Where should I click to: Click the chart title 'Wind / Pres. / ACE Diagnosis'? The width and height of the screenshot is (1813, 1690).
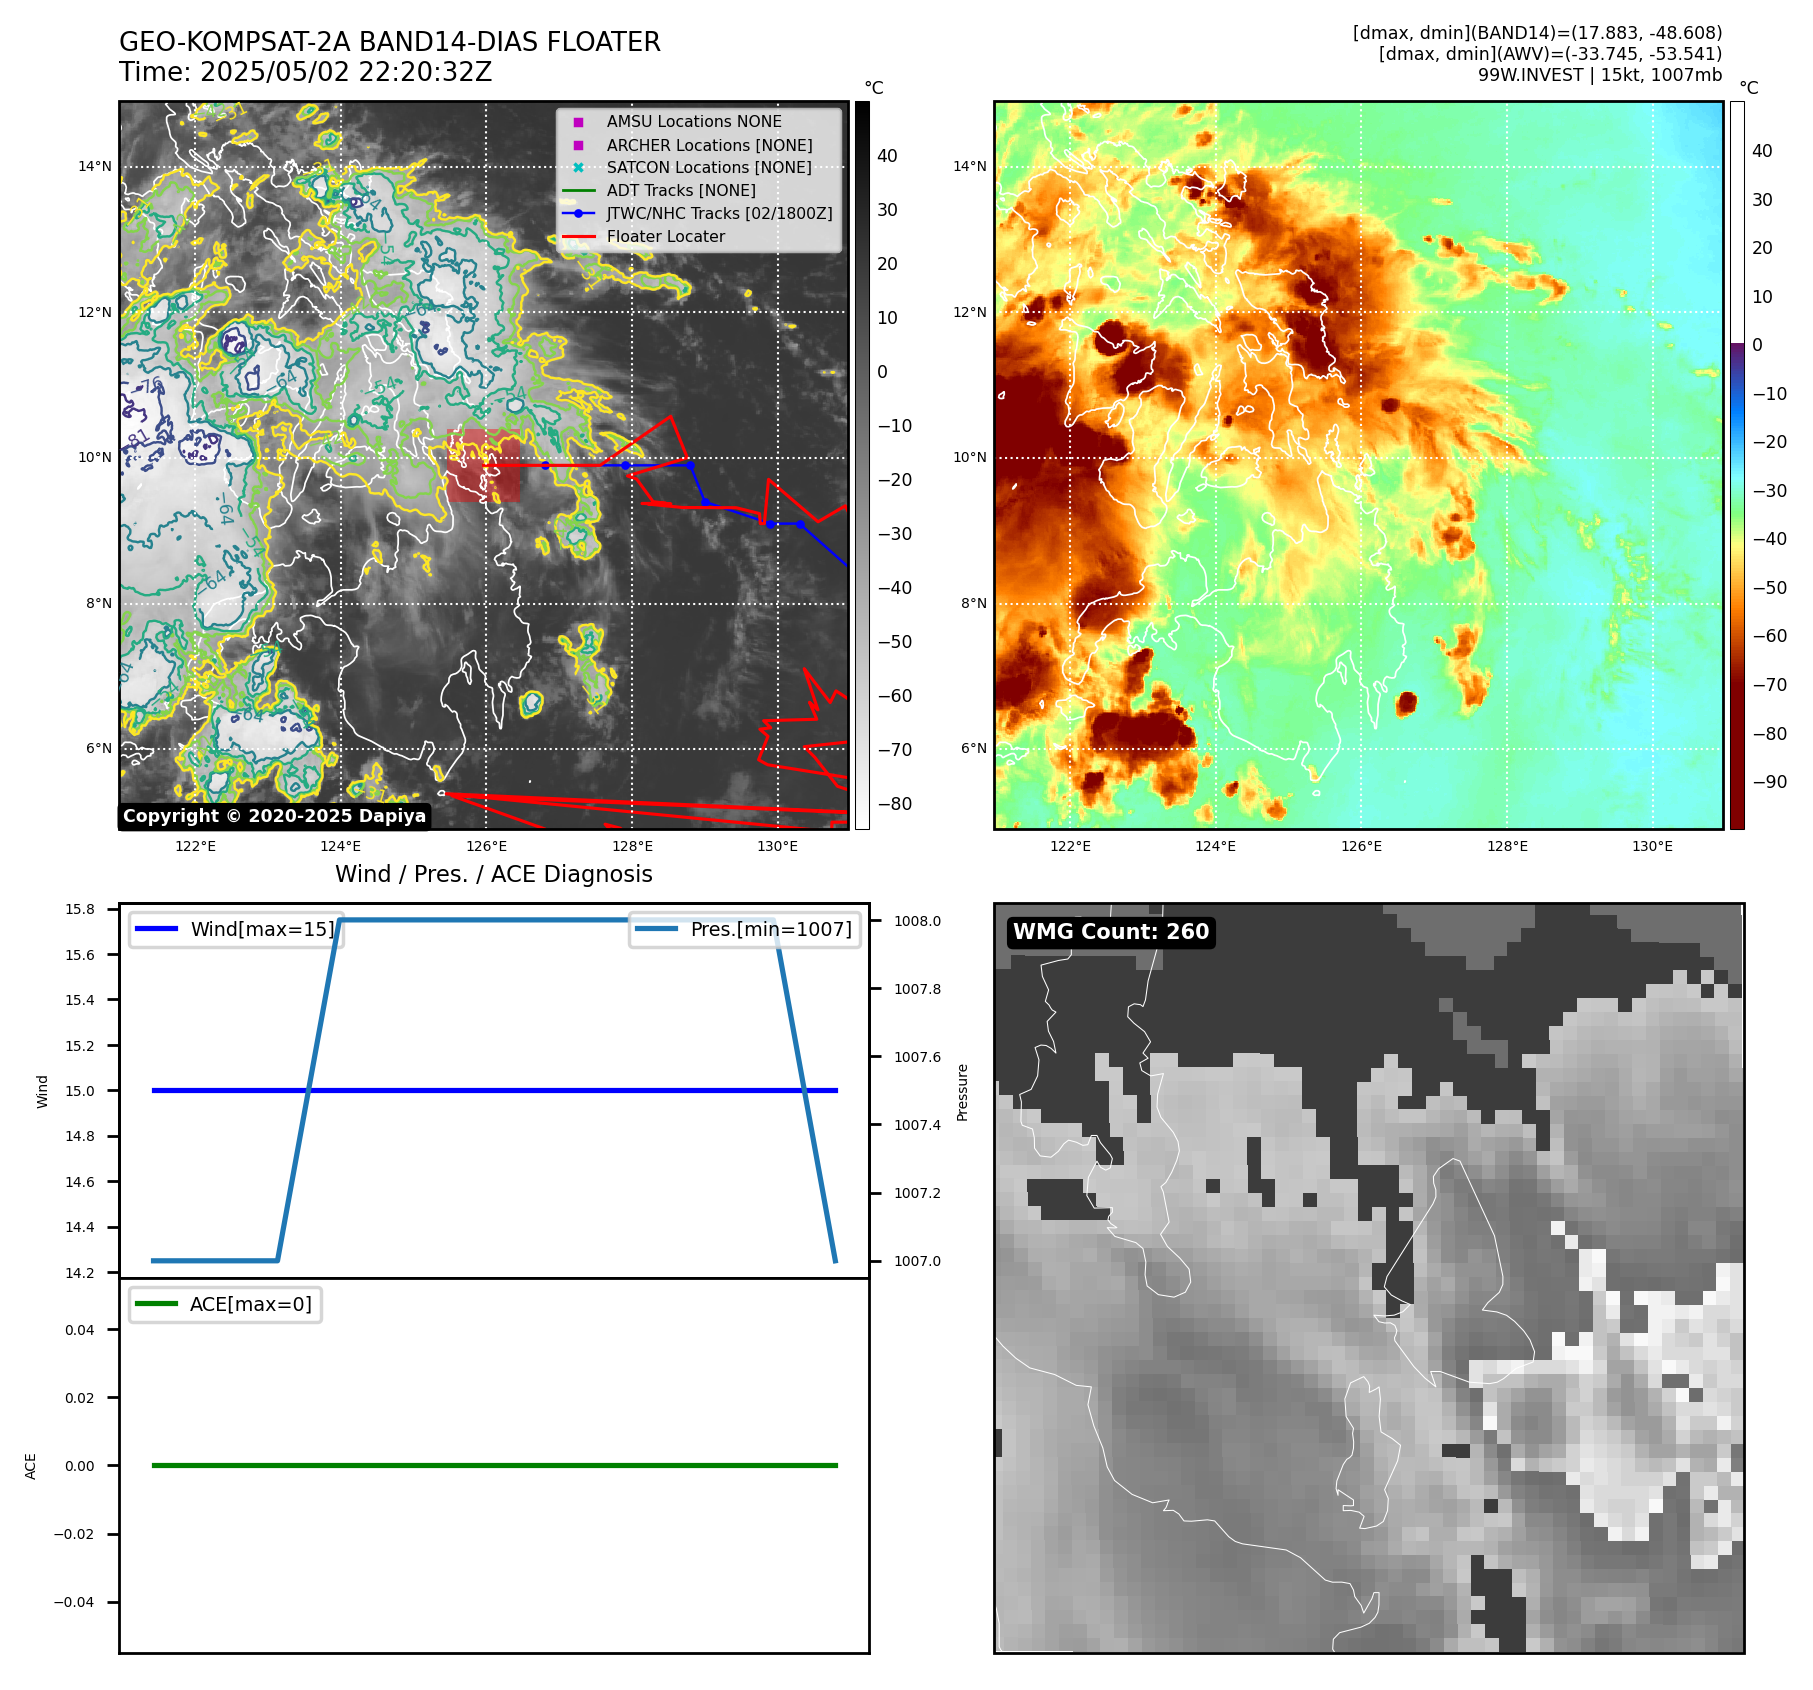pos(494,874)
